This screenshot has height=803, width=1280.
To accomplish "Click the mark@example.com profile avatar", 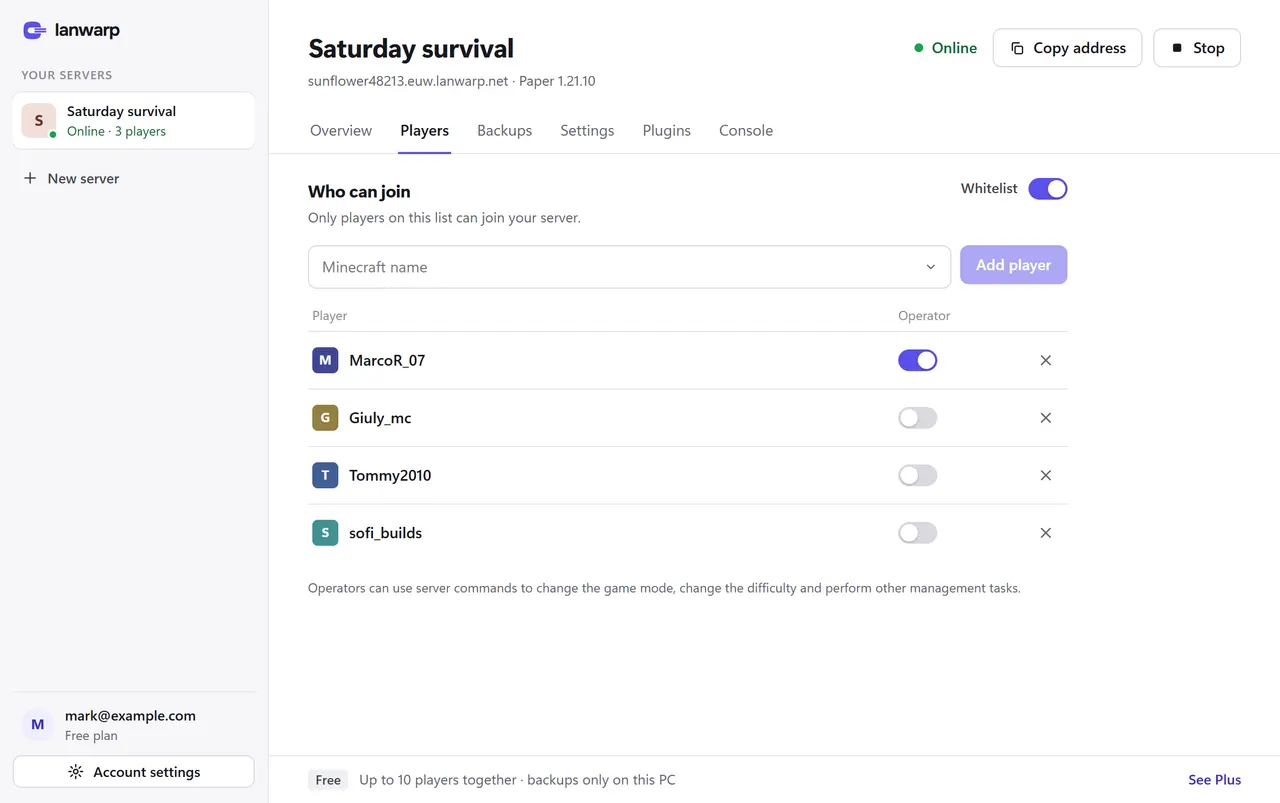I will (38, 725).
